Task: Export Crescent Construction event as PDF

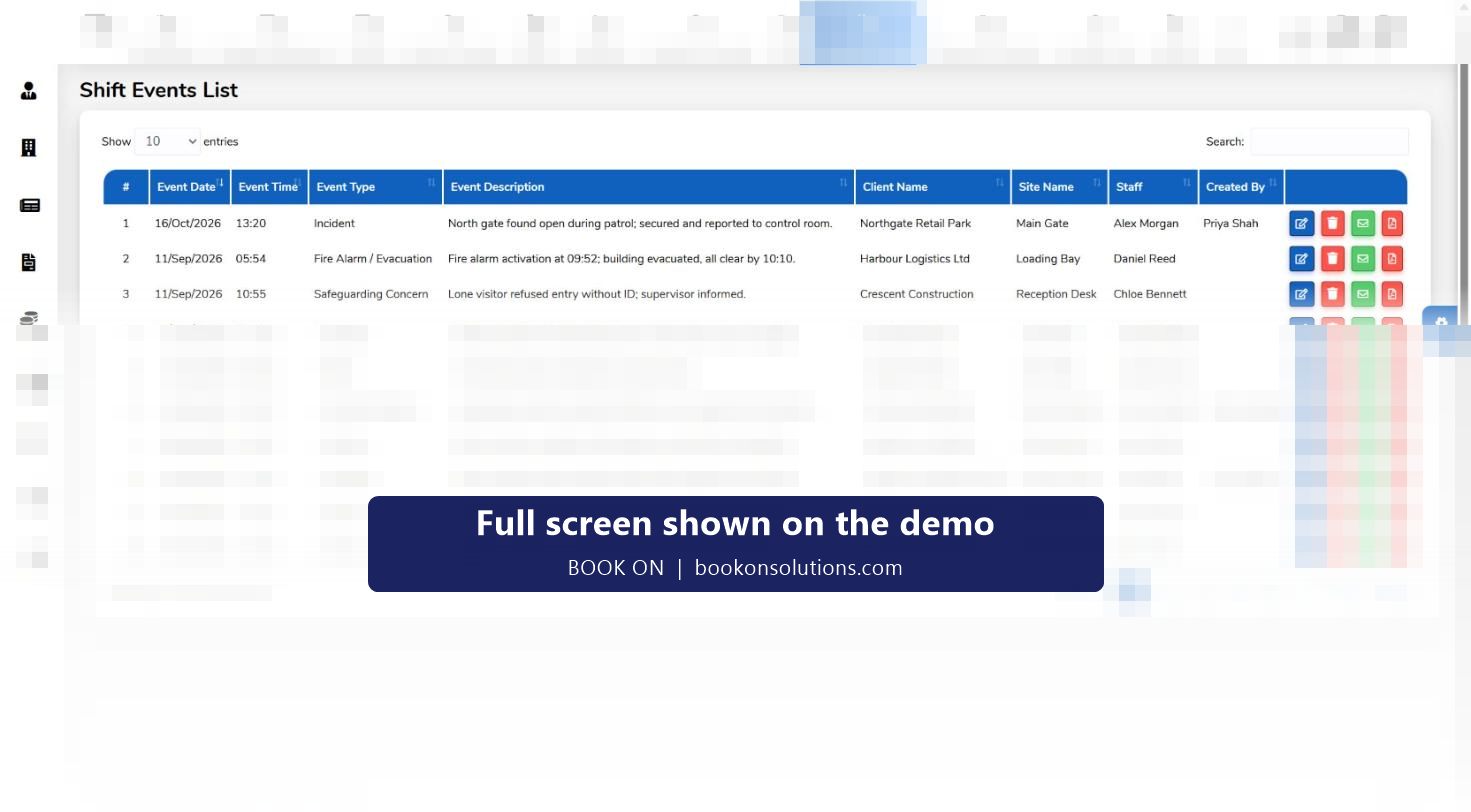Action: click(1392, 294)
